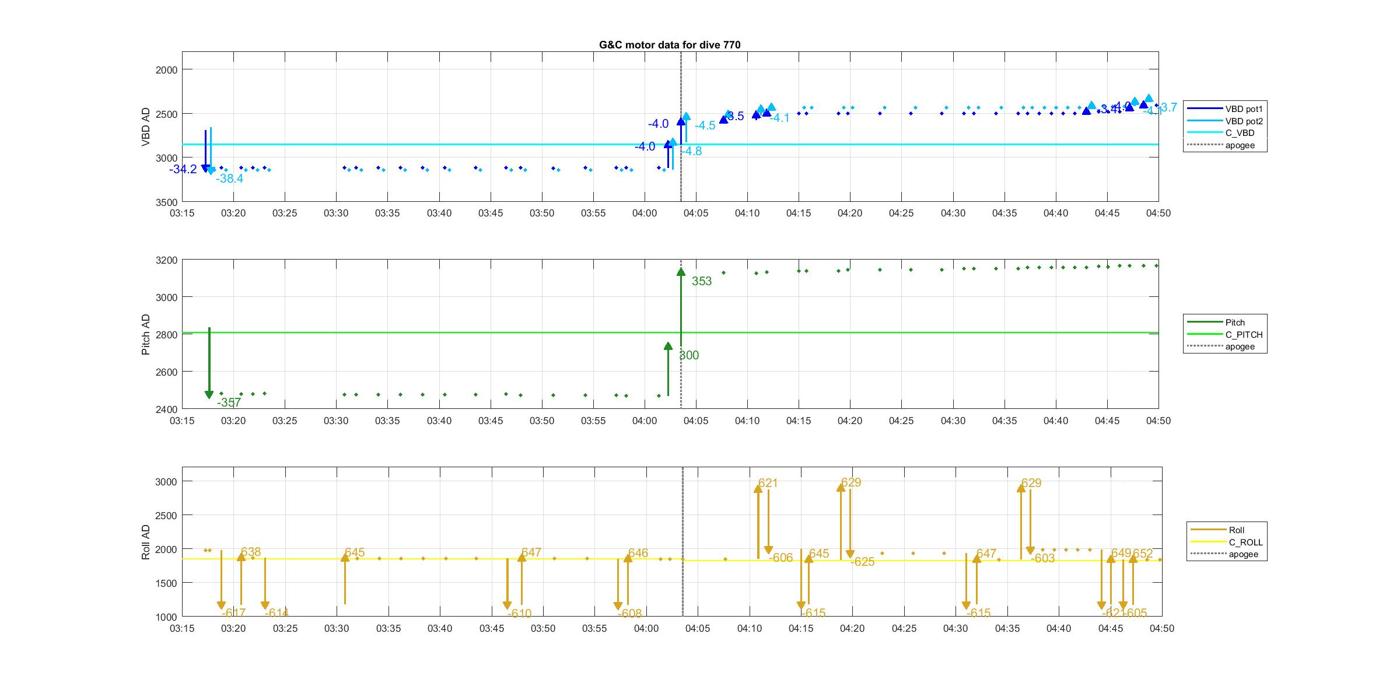Click the '646' roll move label

638,553
